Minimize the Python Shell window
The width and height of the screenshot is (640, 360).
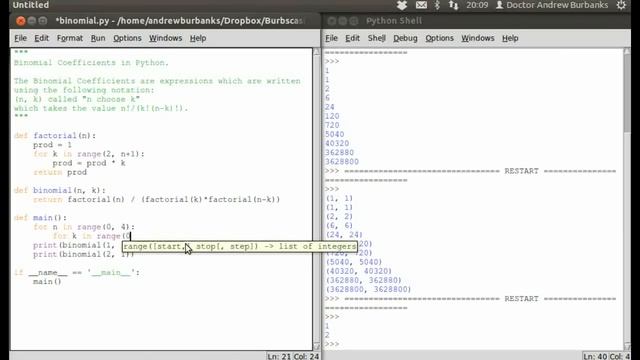[342, 20]
